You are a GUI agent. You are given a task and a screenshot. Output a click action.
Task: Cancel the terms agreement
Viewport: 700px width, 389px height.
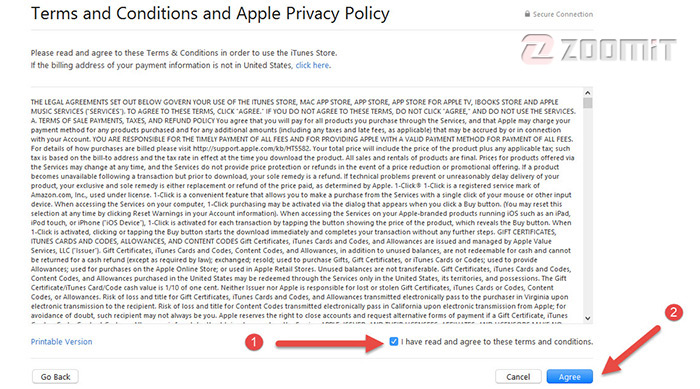pos(518,376)
